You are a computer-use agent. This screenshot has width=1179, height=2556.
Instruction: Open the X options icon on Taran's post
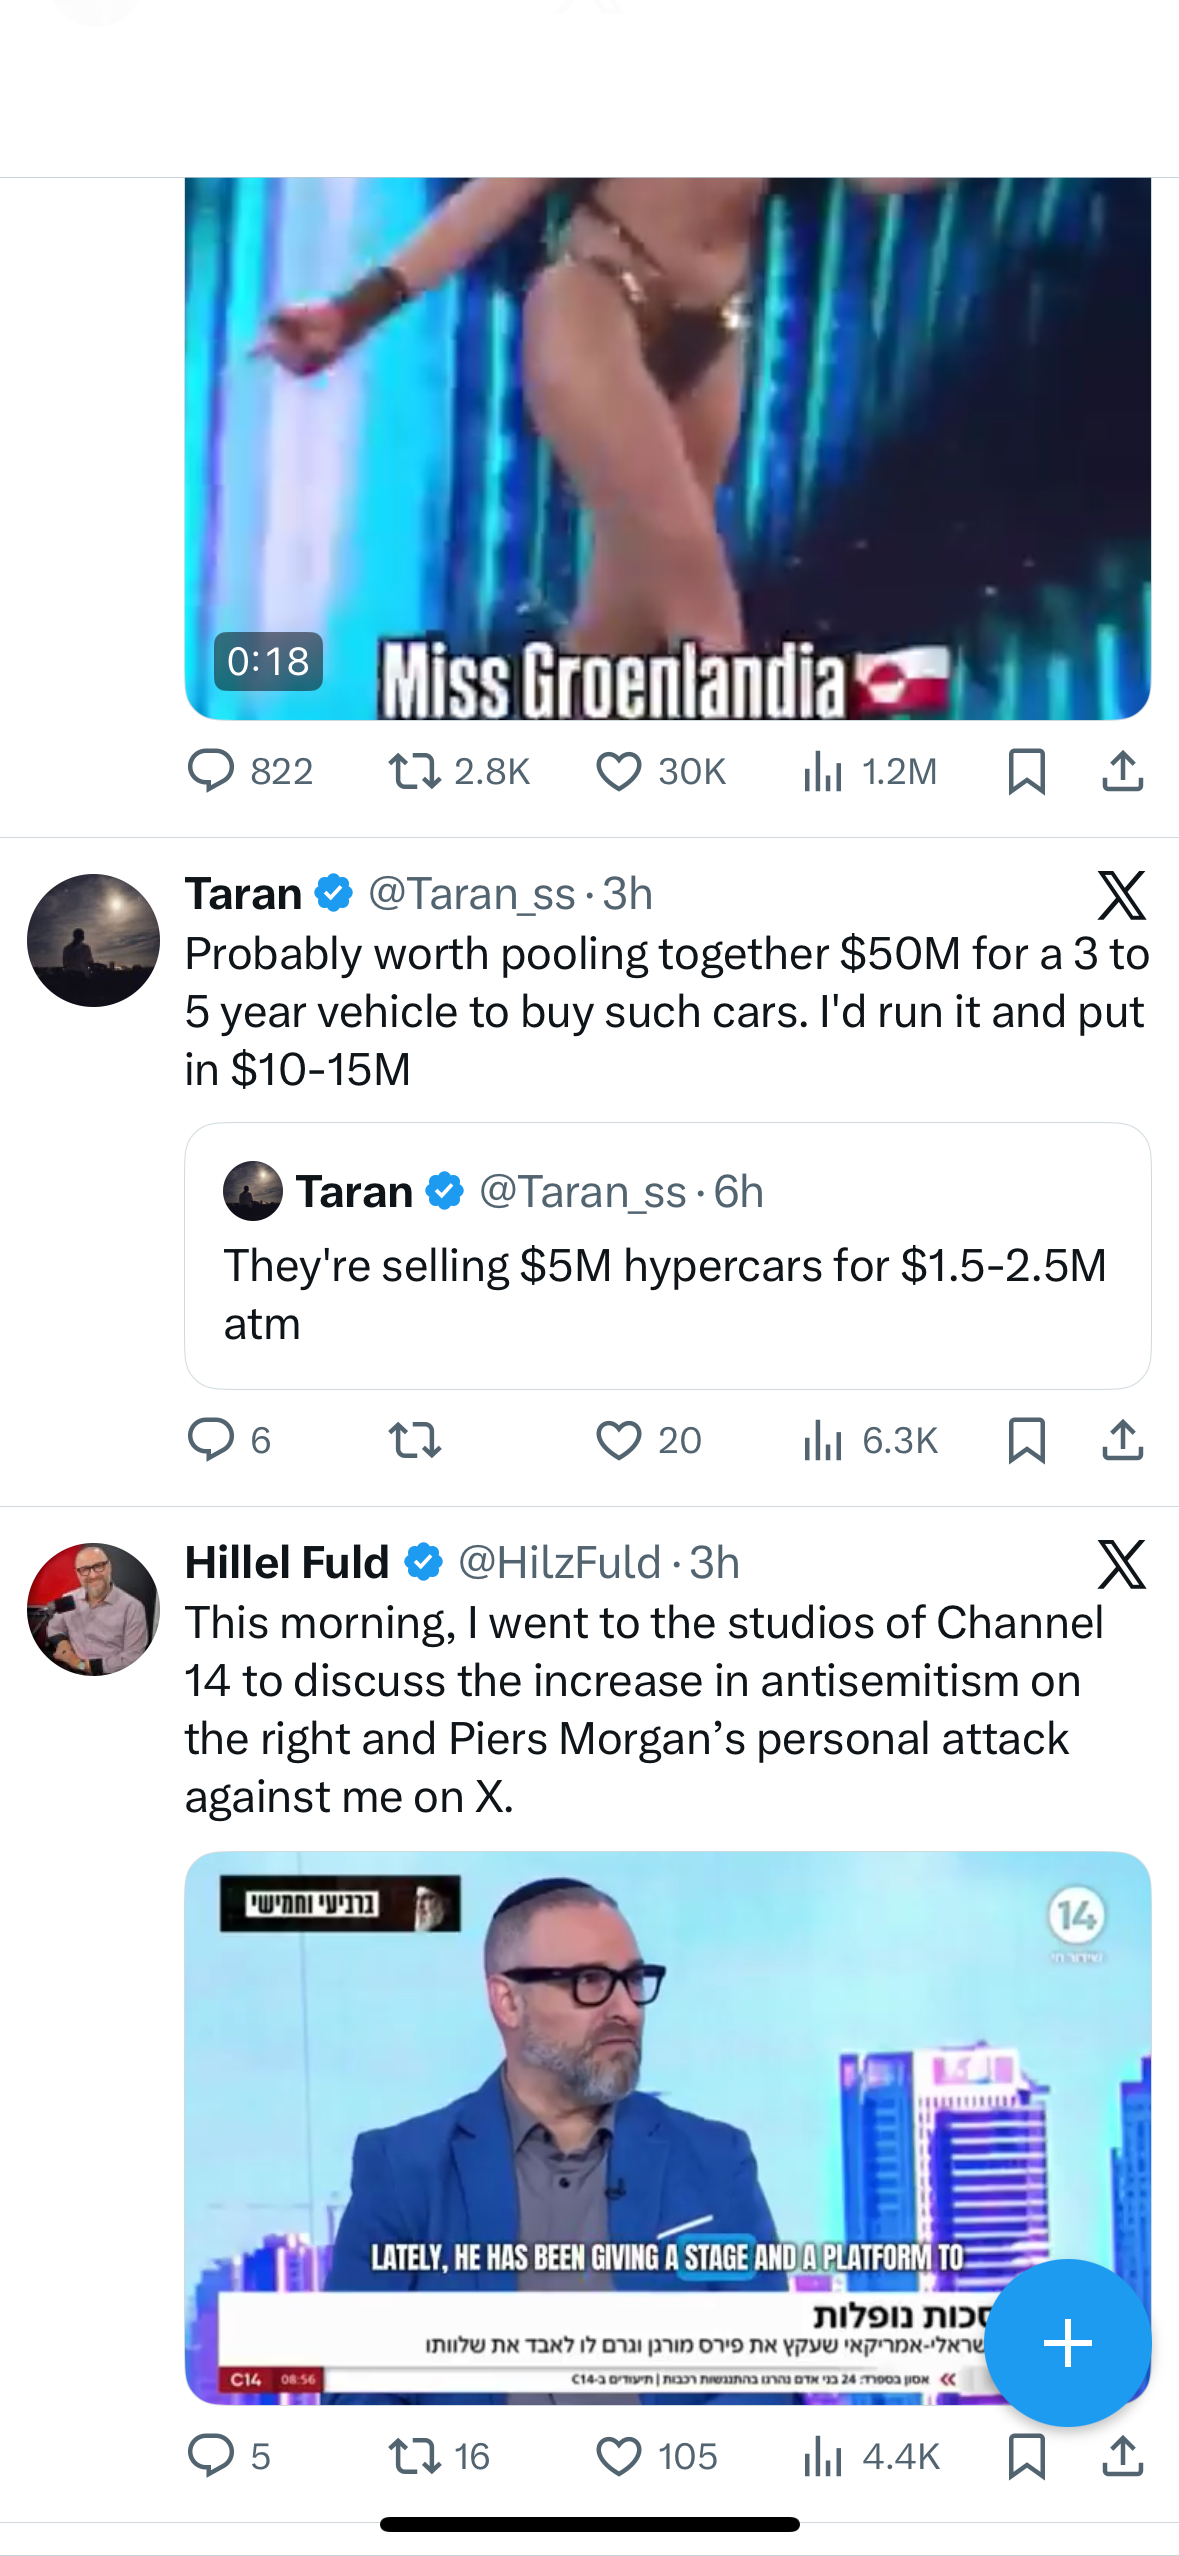1121,895
